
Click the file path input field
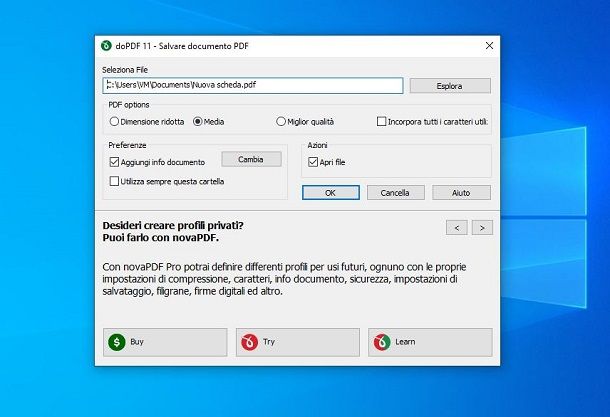[x=253, y=86]
